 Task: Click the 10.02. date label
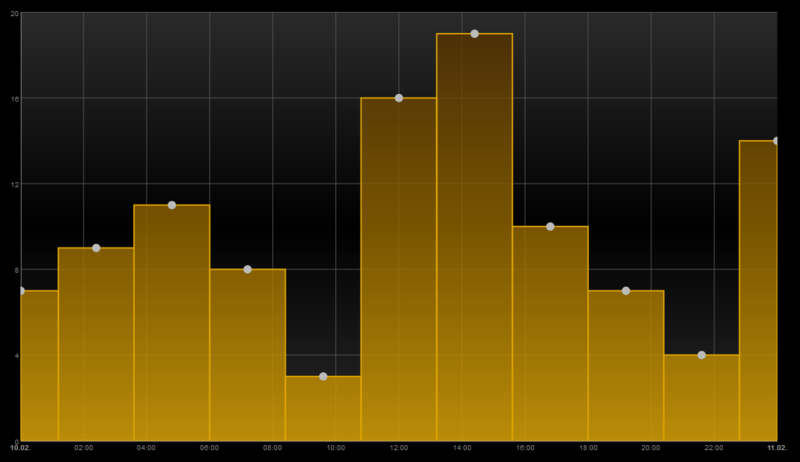click(20, 448)
